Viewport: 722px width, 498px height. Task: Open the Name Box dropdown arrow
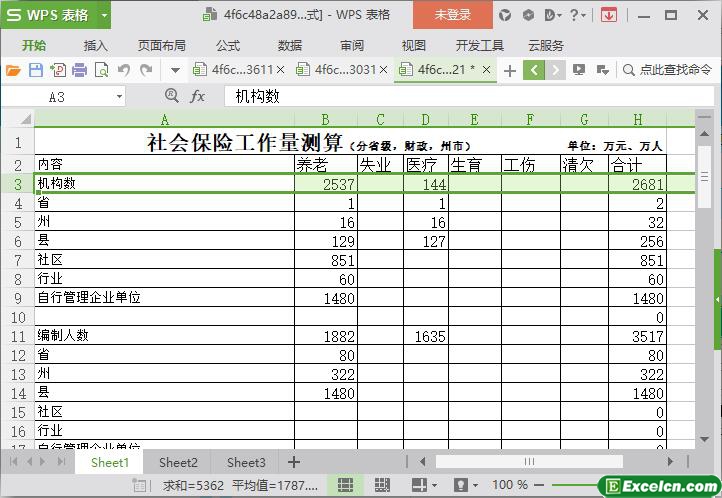click(x=120, y=96)
